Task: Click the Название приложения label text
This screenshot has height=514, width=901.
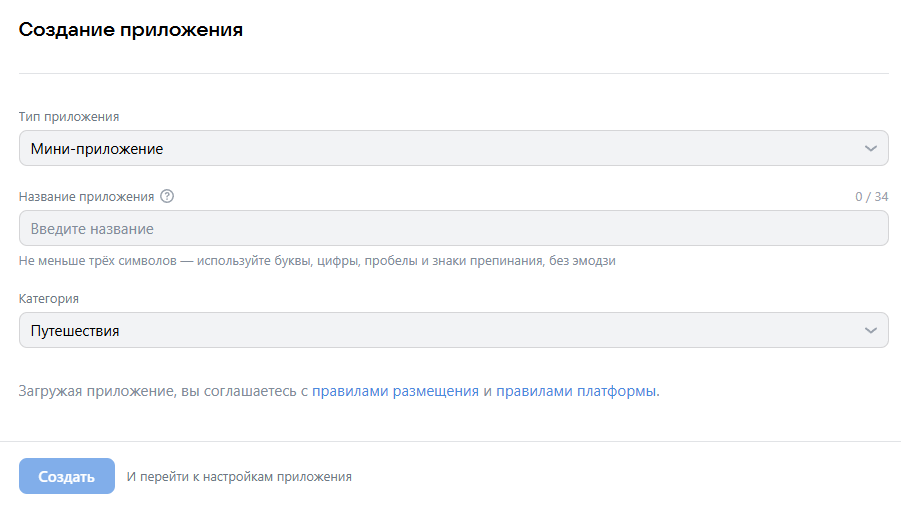Action: tap(86, 197)
